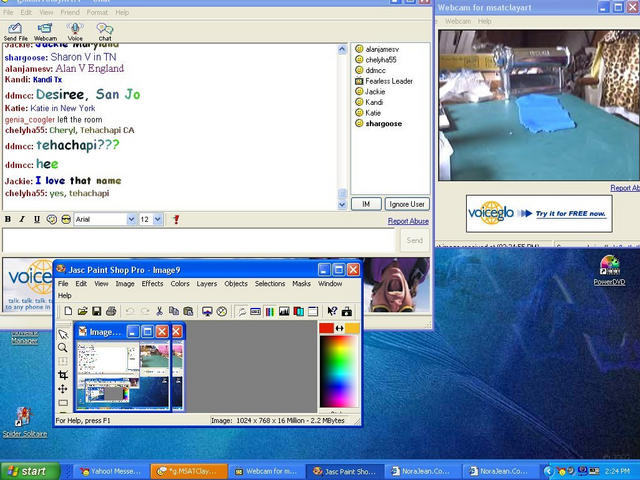Viewport: 640px width, 480px height.
Task: Select Kandi in the user list
Action: coord(374,102)
